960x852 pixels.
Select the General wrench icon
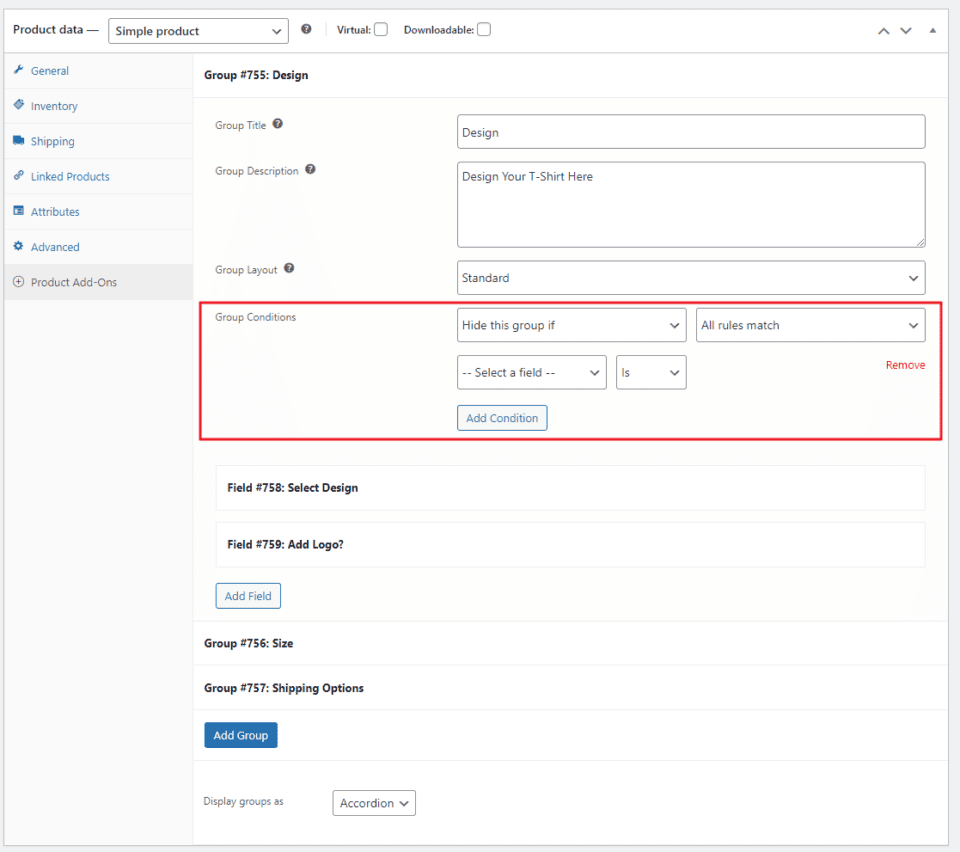tap(19, 70)
